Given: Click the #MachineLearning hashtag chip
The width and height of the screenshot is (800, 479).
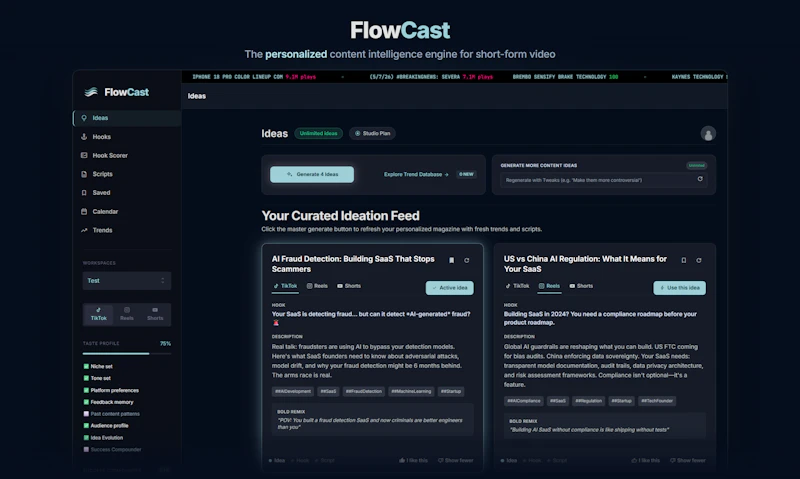Looking at the screenshot, I should click(411, 391).
